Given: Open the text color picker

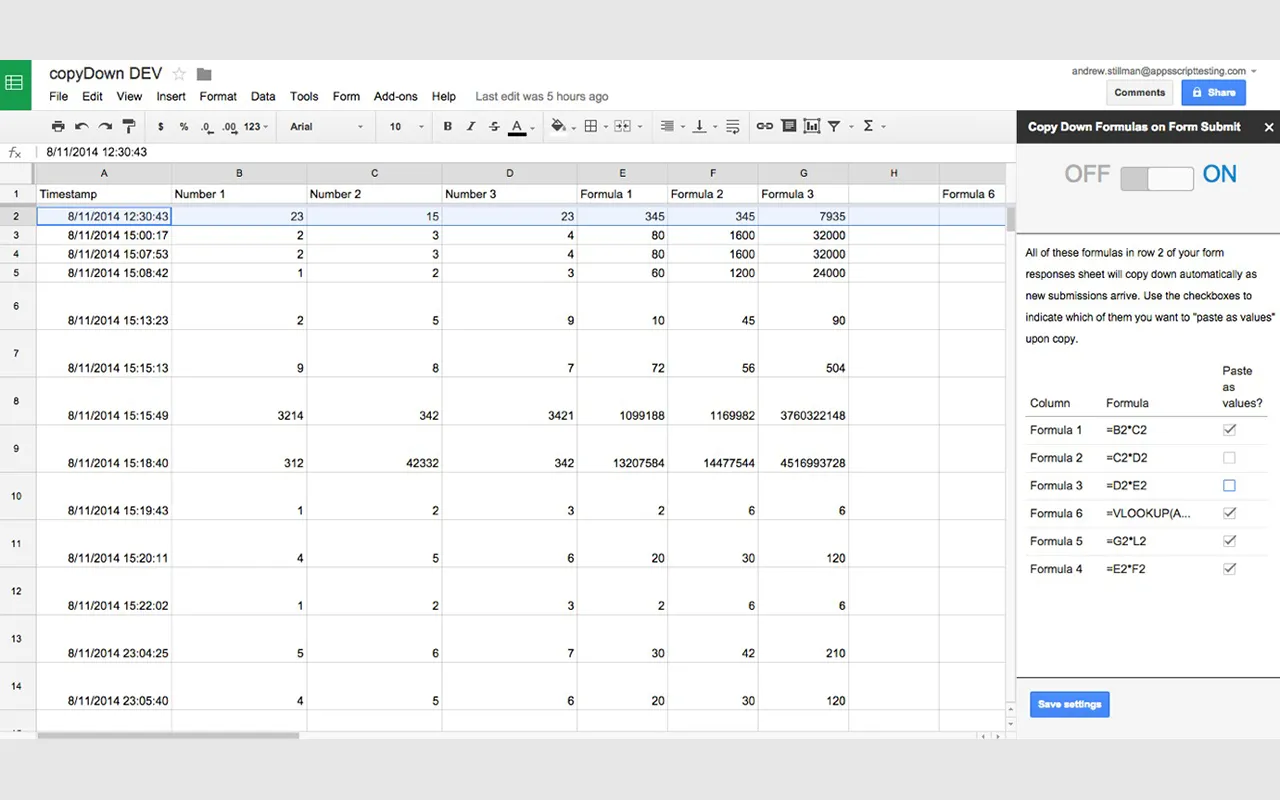Looking at the screenshot, I should 517,127.
